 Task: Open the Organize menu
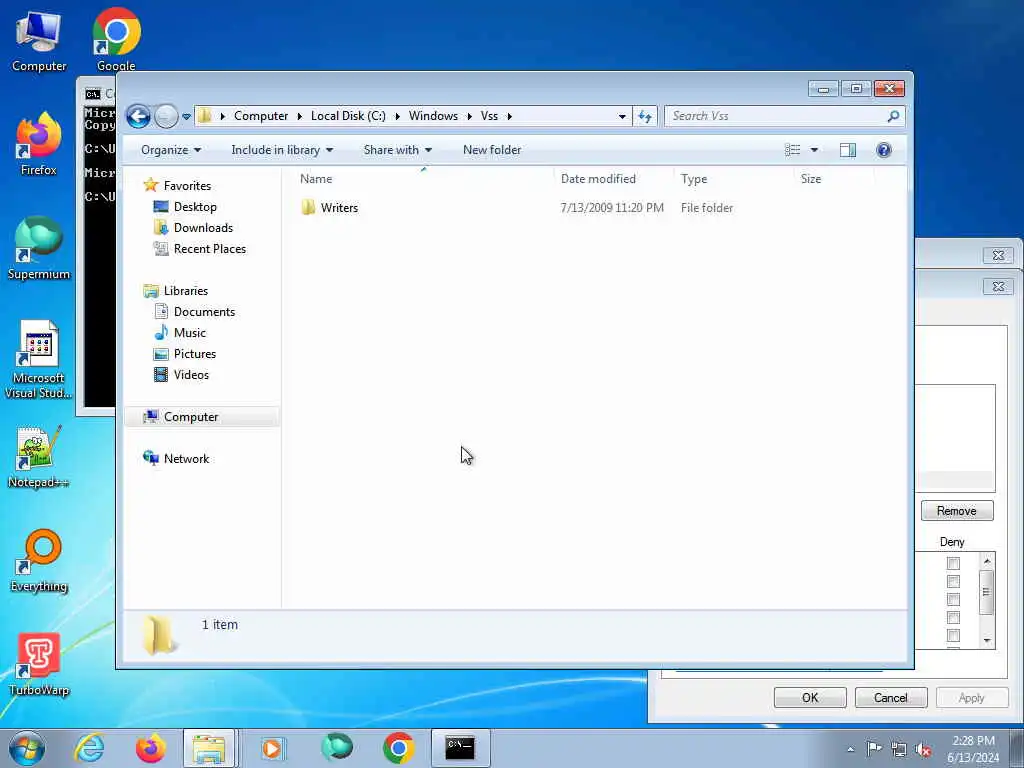point(171,150)
